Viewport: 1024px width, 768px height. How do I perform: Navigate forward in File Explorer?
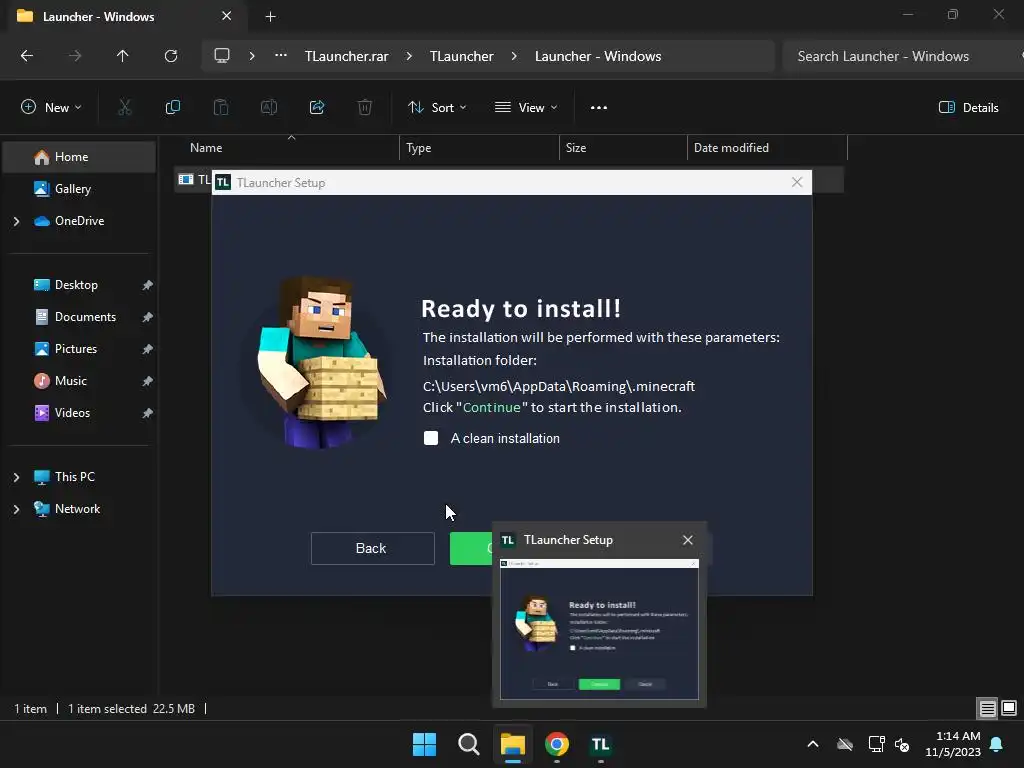75,56
